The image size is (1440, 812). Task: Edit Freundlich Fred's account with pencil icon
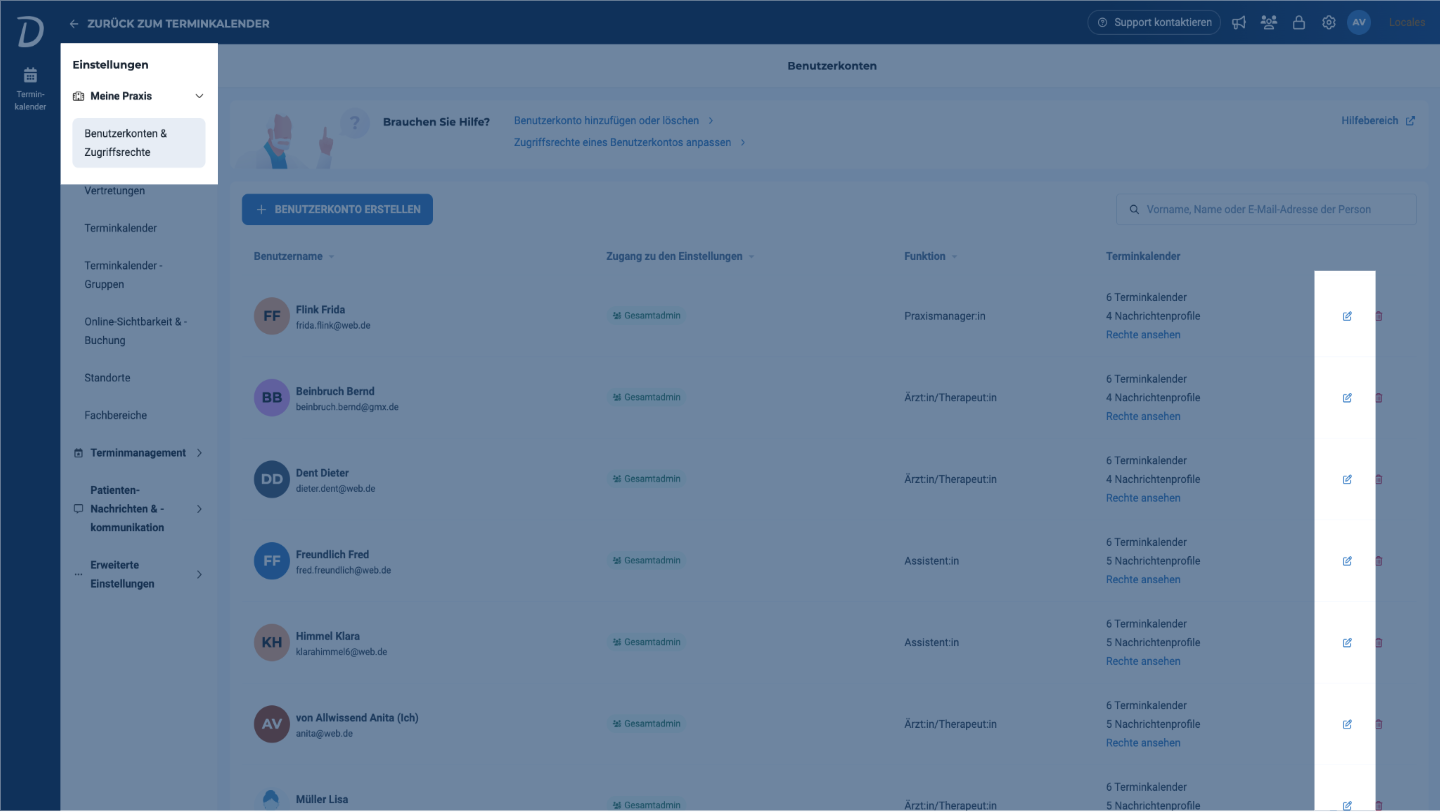pyautogui.click(x=1347, y=561)
